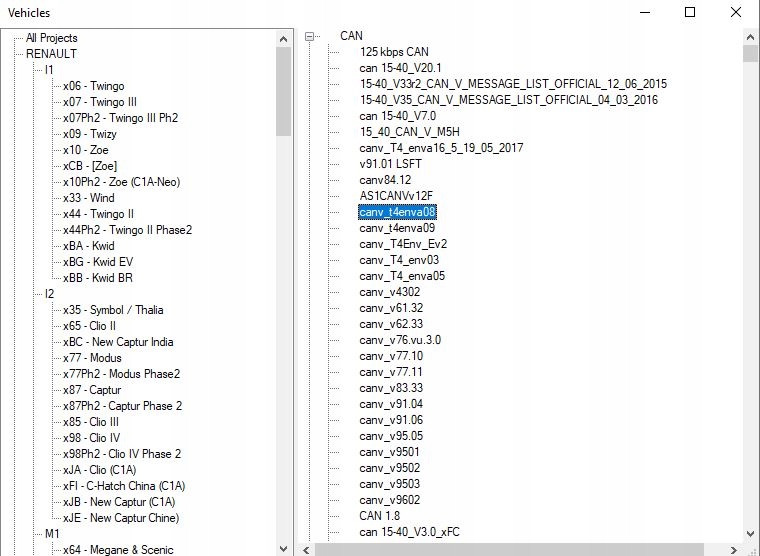Screen dimensions: 760x556
Task: Select x98Ph2 - Clio IV Phase 2
Action: coord(122,454)
